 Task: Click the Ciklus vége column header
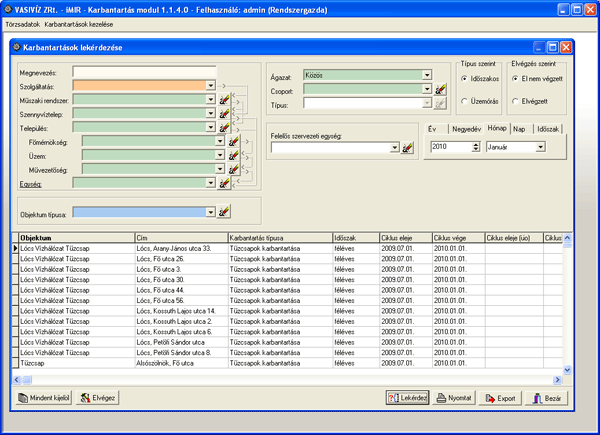pos(458,238)
